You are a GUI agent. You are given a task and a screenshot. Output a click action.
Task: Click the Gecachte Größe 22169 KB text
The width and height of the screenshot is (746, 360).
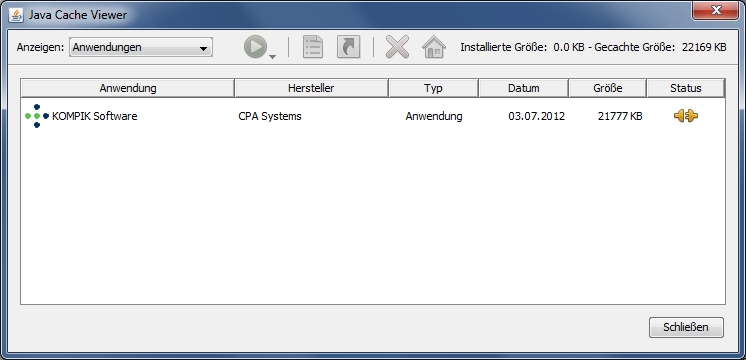point(660,47)
